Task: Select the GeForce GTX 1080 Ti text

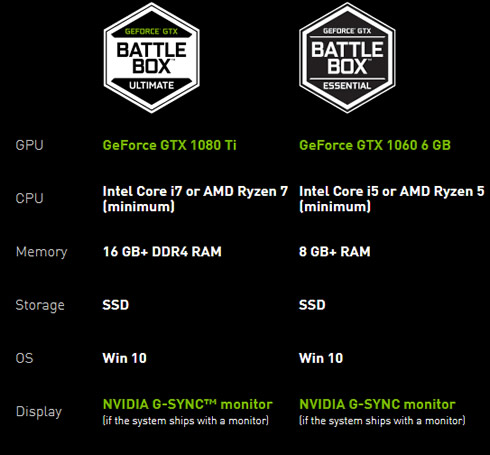Action: coord(170,145)
